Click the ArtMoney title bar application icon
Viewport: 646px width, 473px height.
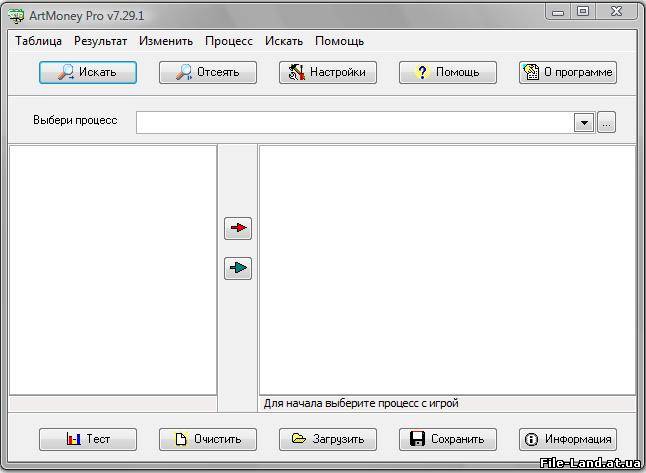pyautogui.click(x=16, y=16)
